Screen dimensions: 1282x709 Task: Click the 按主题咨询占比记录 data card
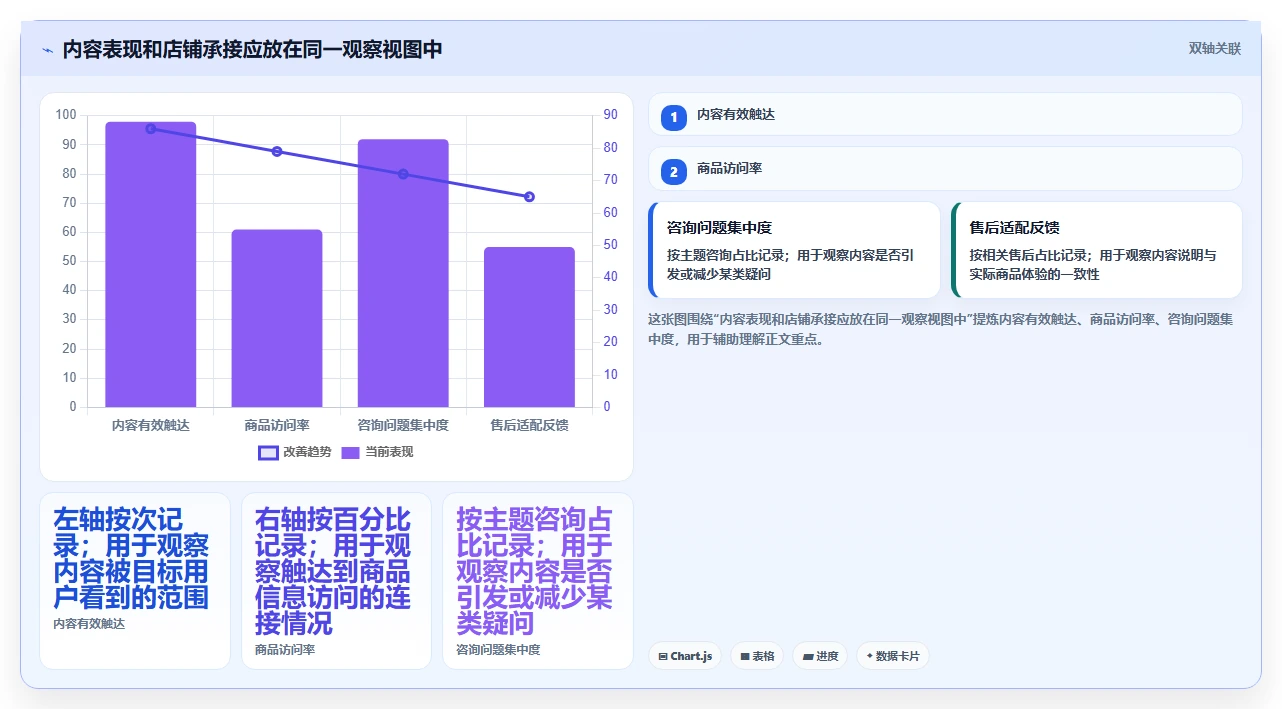point(538,581)
